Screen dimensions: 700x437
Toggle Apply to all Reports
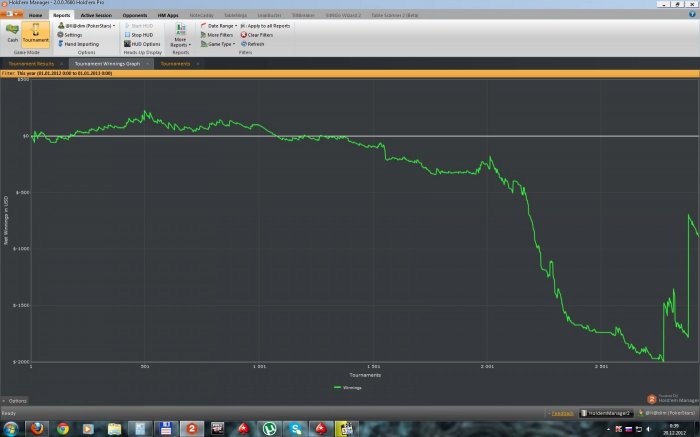coord(266,26)
